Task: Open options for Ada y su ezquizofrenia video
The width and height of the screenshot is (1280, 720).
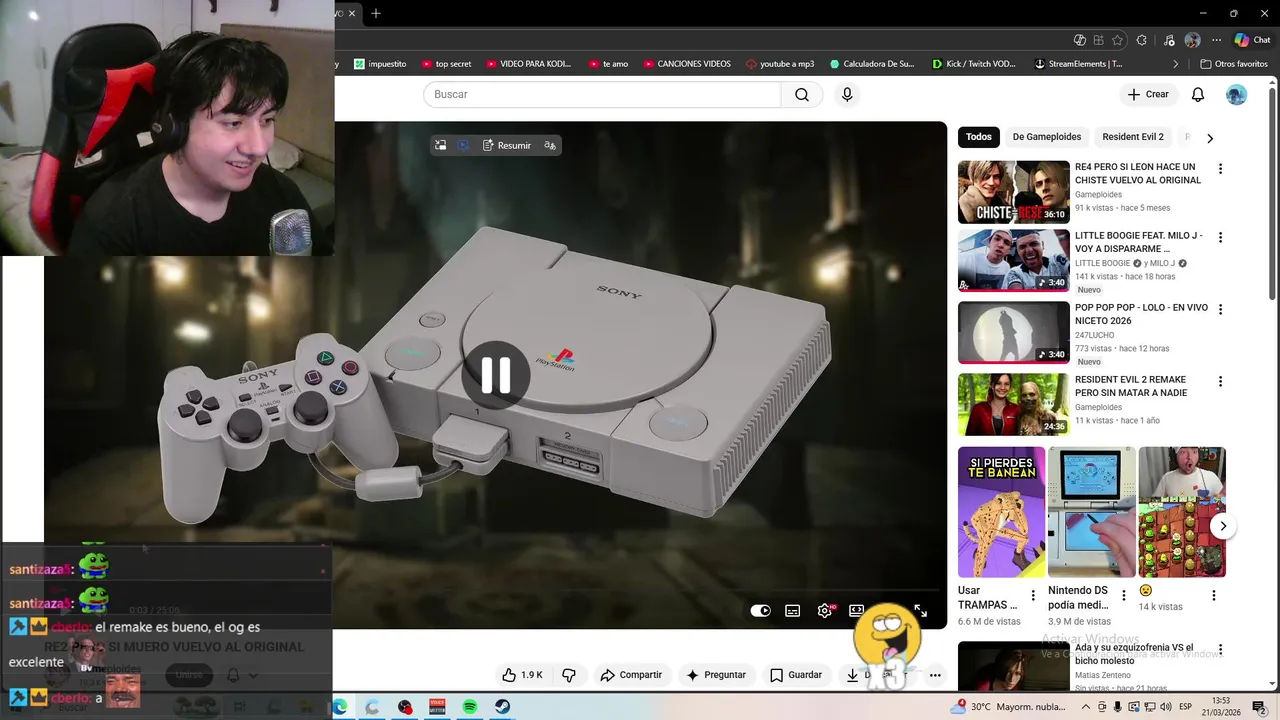Action: pyautogui.click(x=1220, y=650)
